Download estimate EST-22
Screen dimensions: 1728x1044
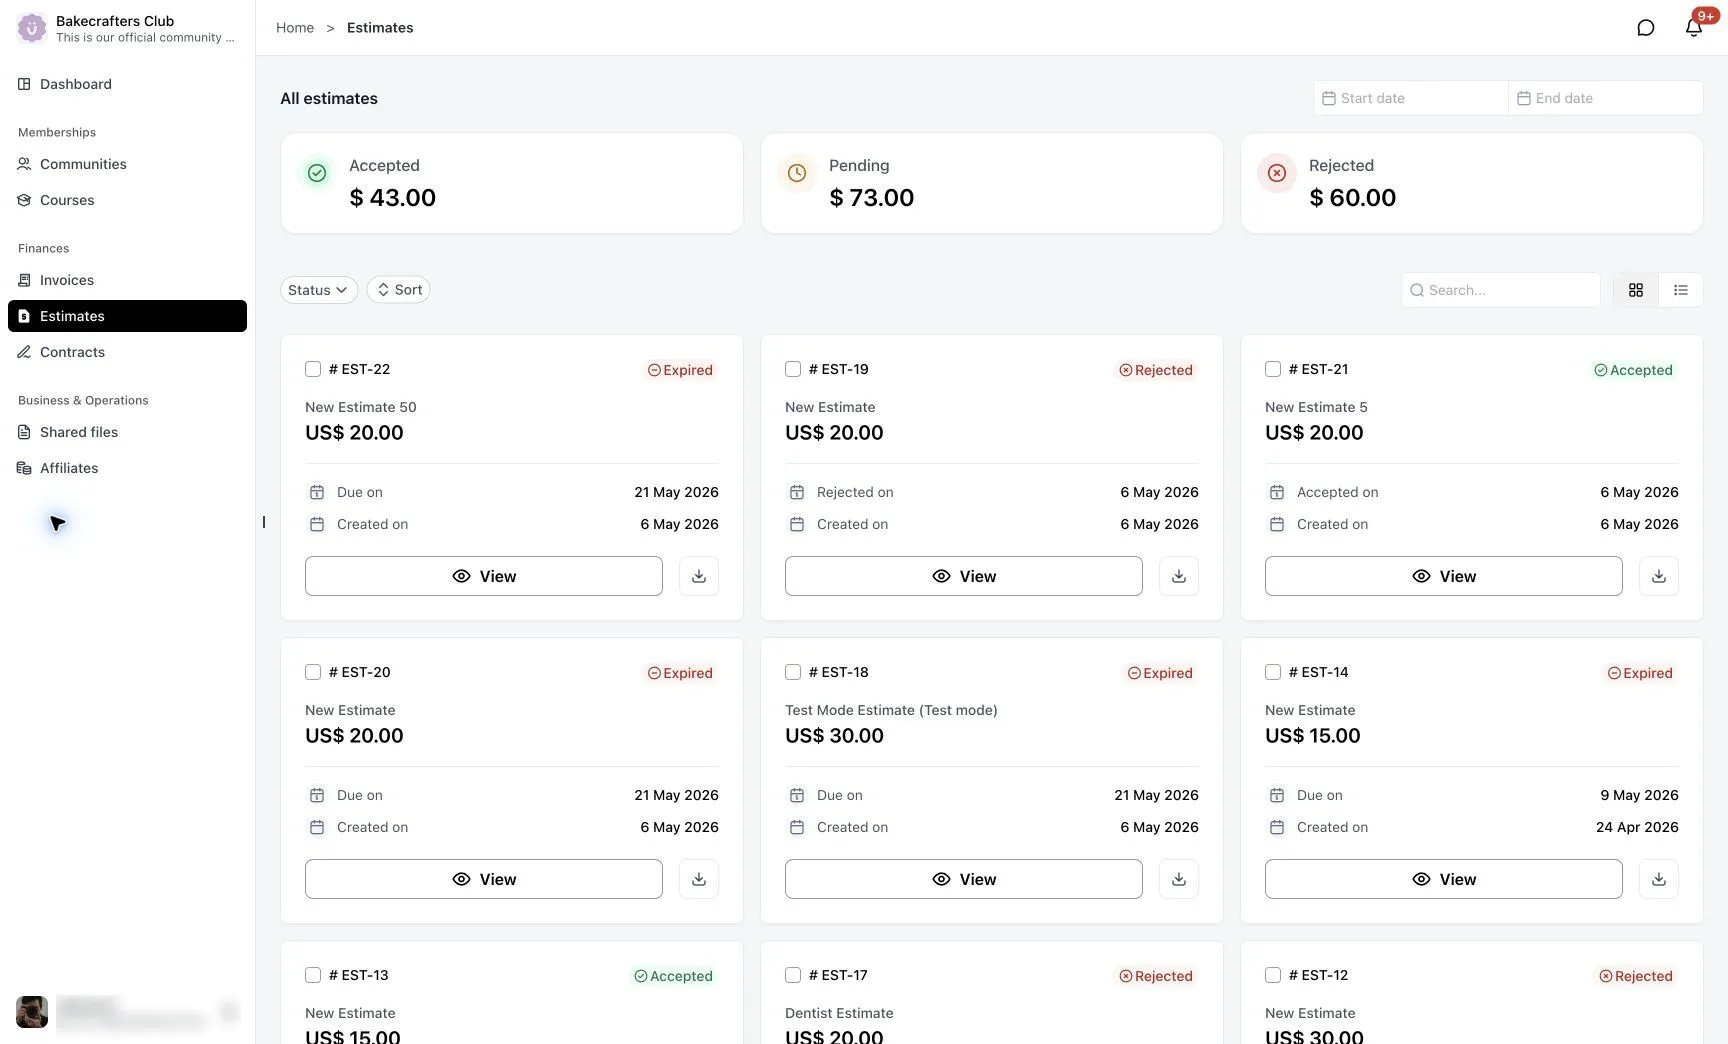pyautogui.click(x=699, y=576)
